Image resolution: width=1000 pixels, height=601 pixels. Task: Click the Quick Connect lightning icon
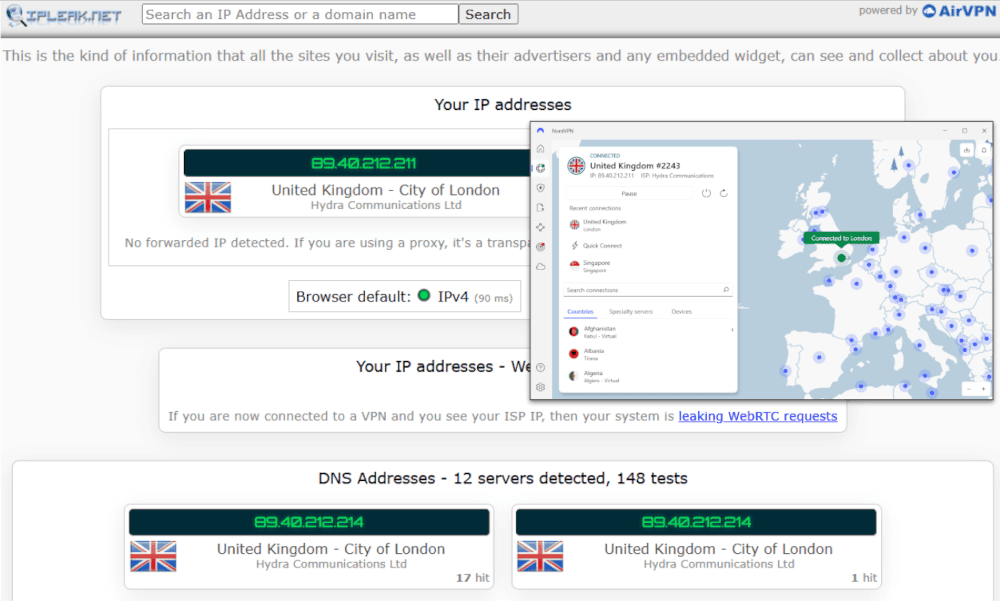coord(575,246)
